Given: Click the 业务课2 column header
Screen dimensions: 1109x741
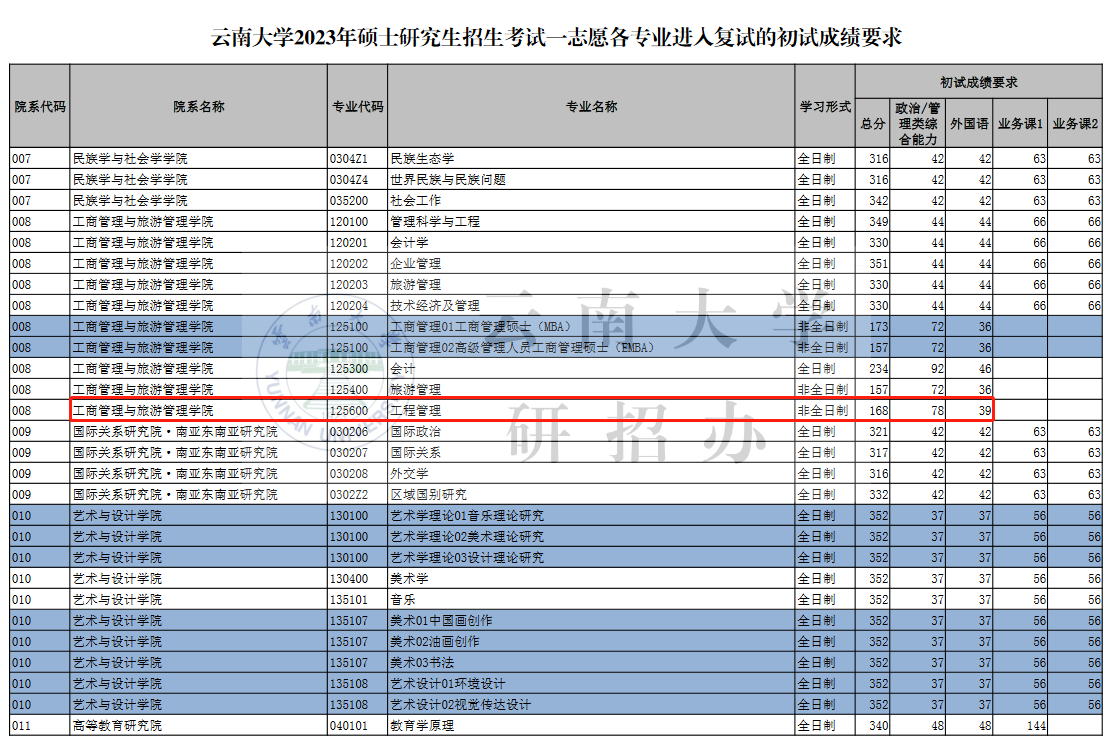Looking at the screenshot, I should 1075,124.
